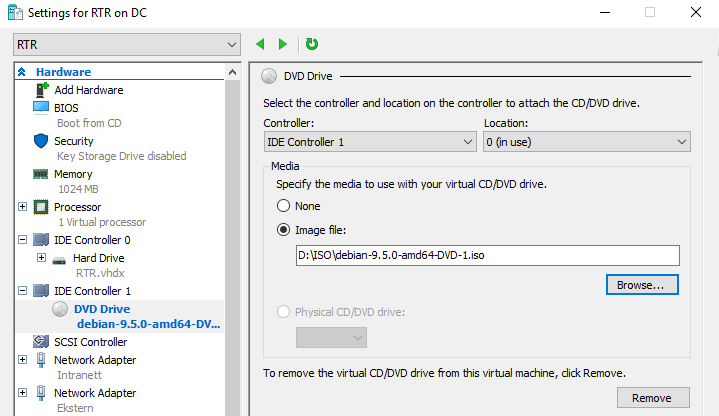Viewport: 719px width, 416px height.
Task: Click the Add Hardware icon
Action: 41,90
